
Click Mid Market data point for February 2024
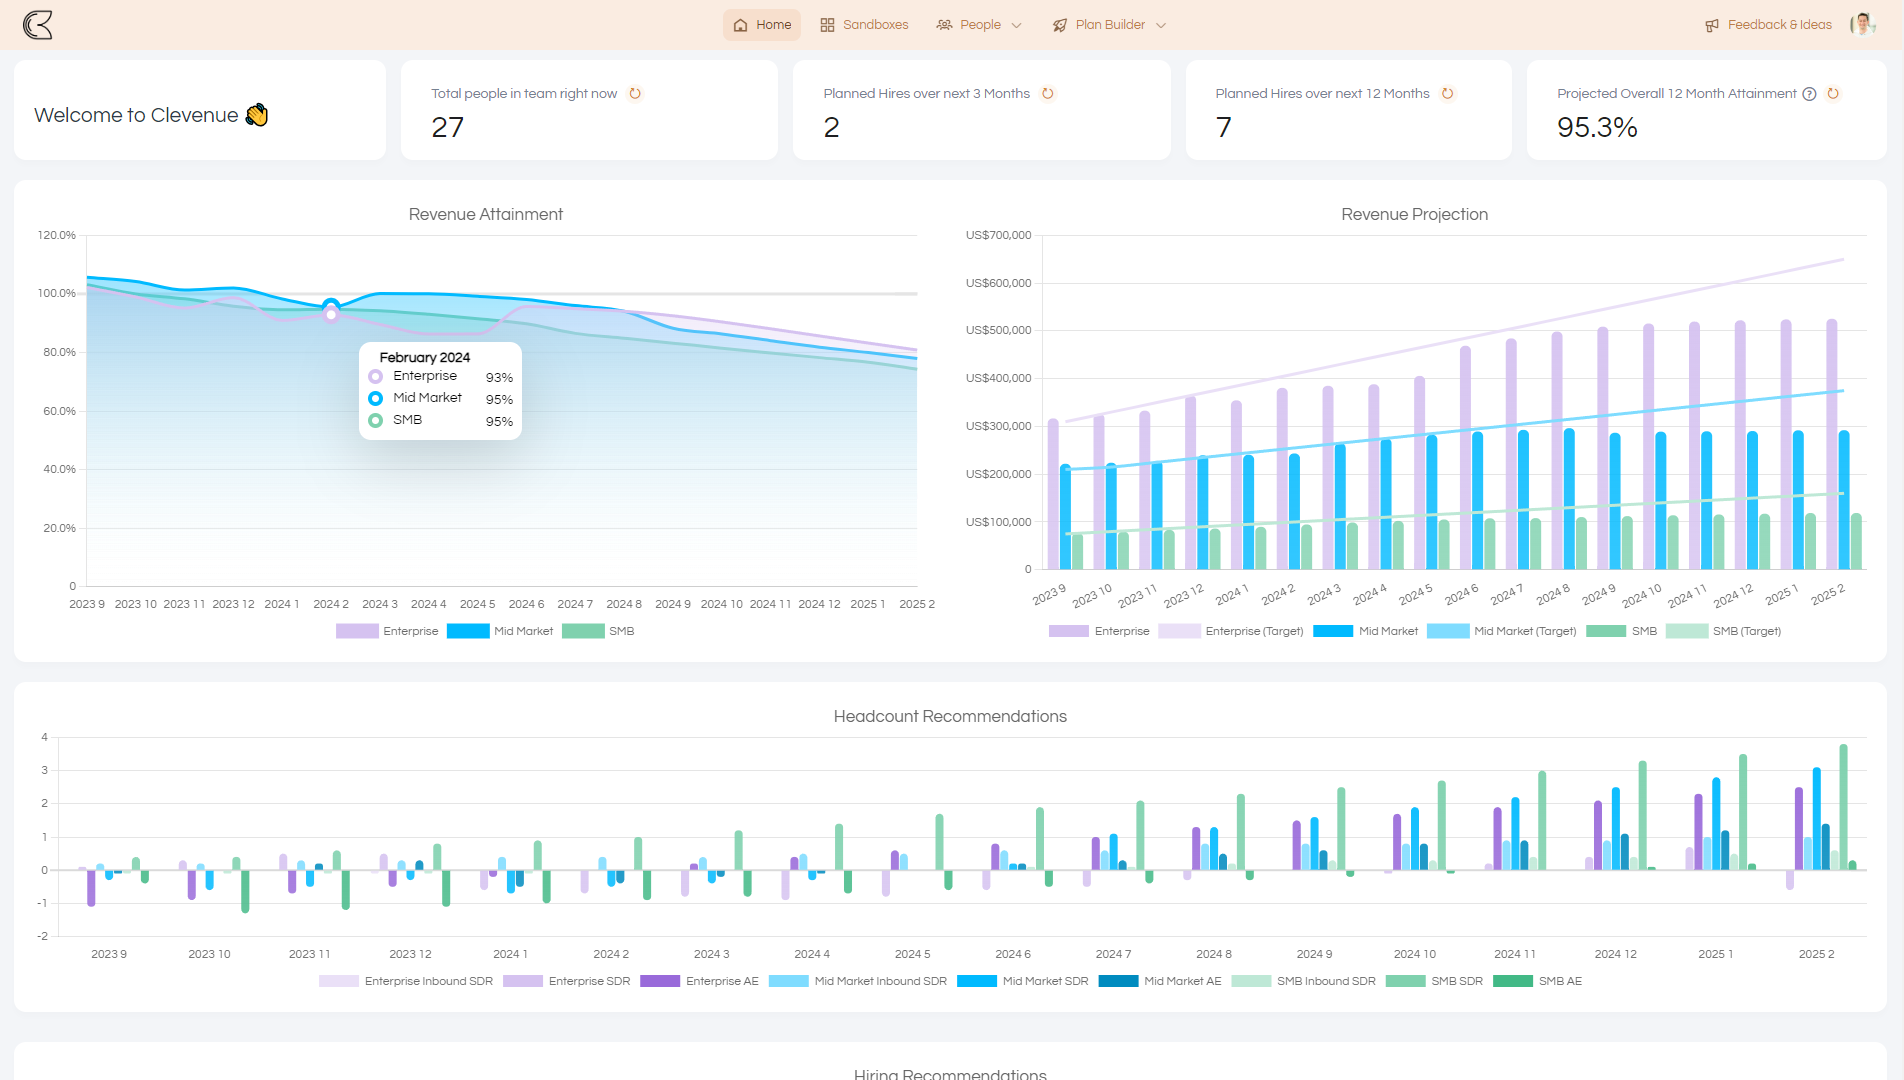tap(331, 305)
